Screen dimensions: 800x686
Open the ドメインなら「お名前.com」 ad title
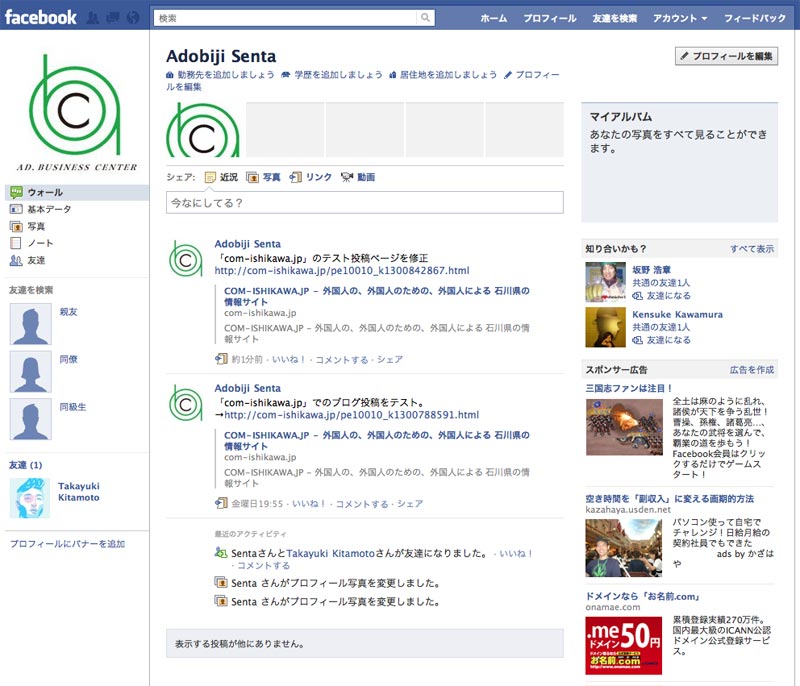click(642, 596)
